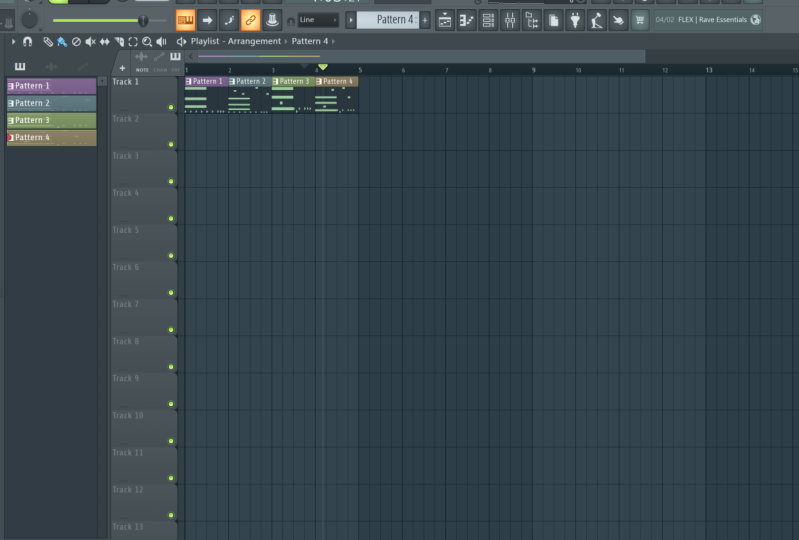Screen dimensions: 799x540
Task: Click the left chevron at timeline scrollbar
Action: [191, 57]
